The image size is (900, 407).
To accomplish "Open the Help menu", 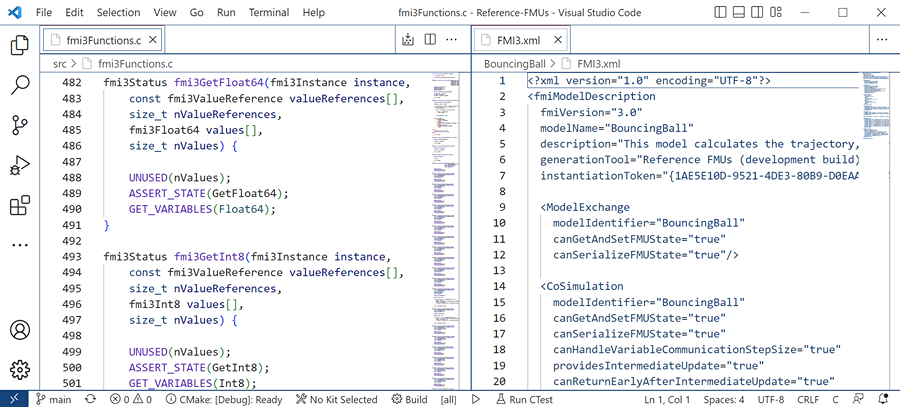I will click(x=313, y=12).
